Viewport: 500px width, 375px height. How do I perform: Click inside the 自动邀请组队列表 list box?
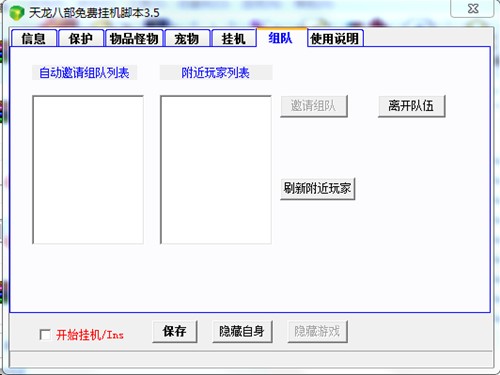88,170
